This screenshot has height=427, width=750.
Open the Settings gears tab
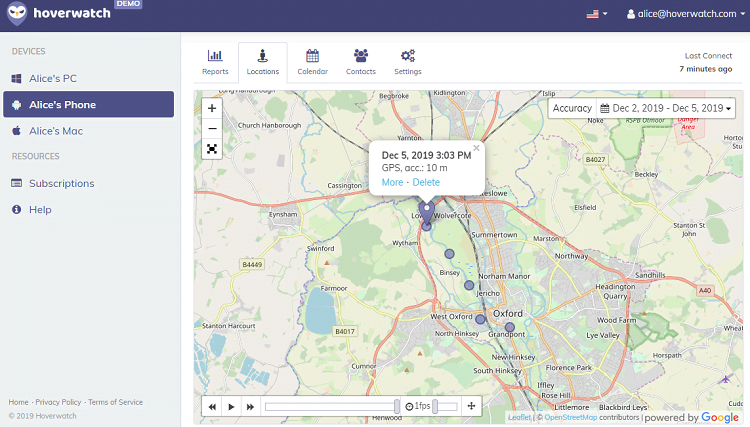[x=408, y=62]
